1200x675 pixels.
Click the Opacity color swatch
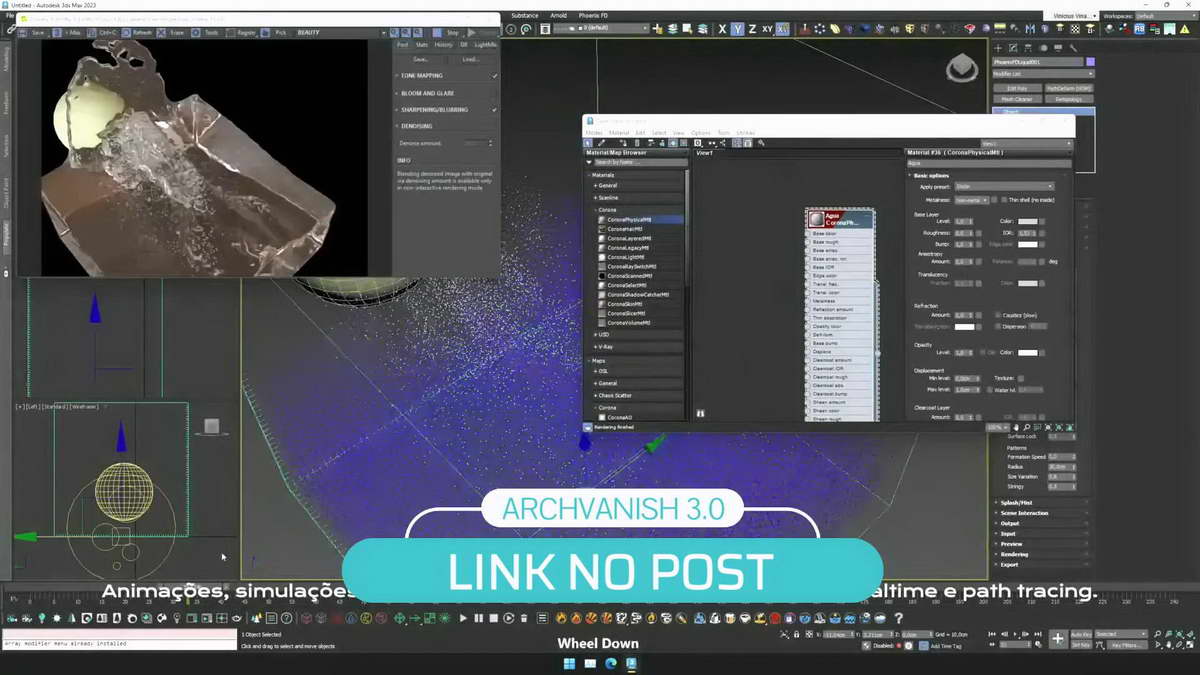coord(1027,352)
